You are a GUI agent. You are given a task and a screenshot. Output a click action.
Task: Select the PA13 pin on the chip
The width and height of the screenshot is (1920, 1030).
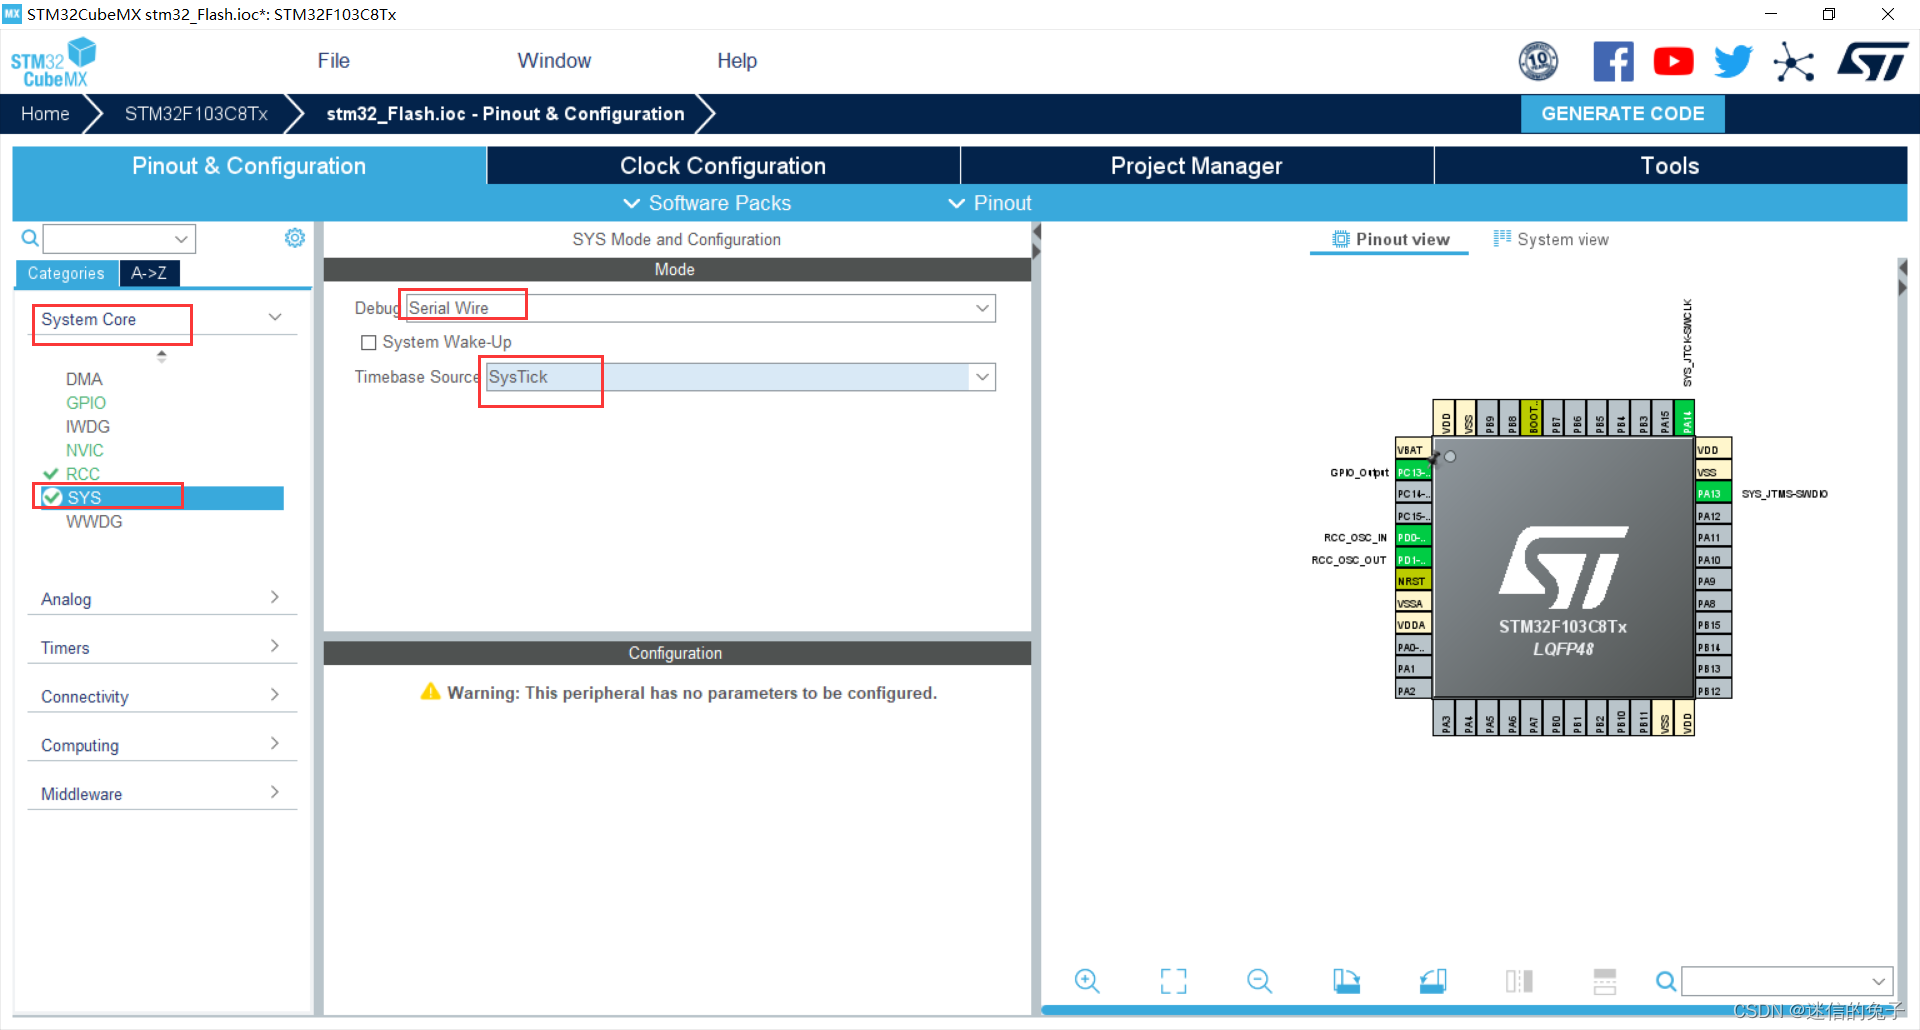pos(1713,494)
